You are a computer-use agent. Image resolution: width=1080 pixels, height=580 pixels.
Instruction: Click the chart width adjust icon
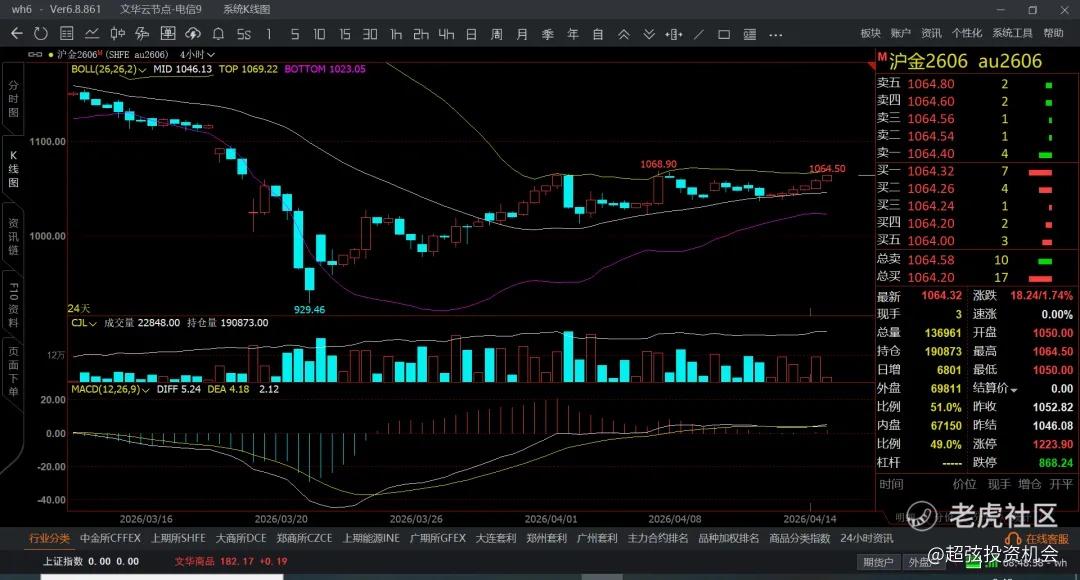tap(674, 34)
